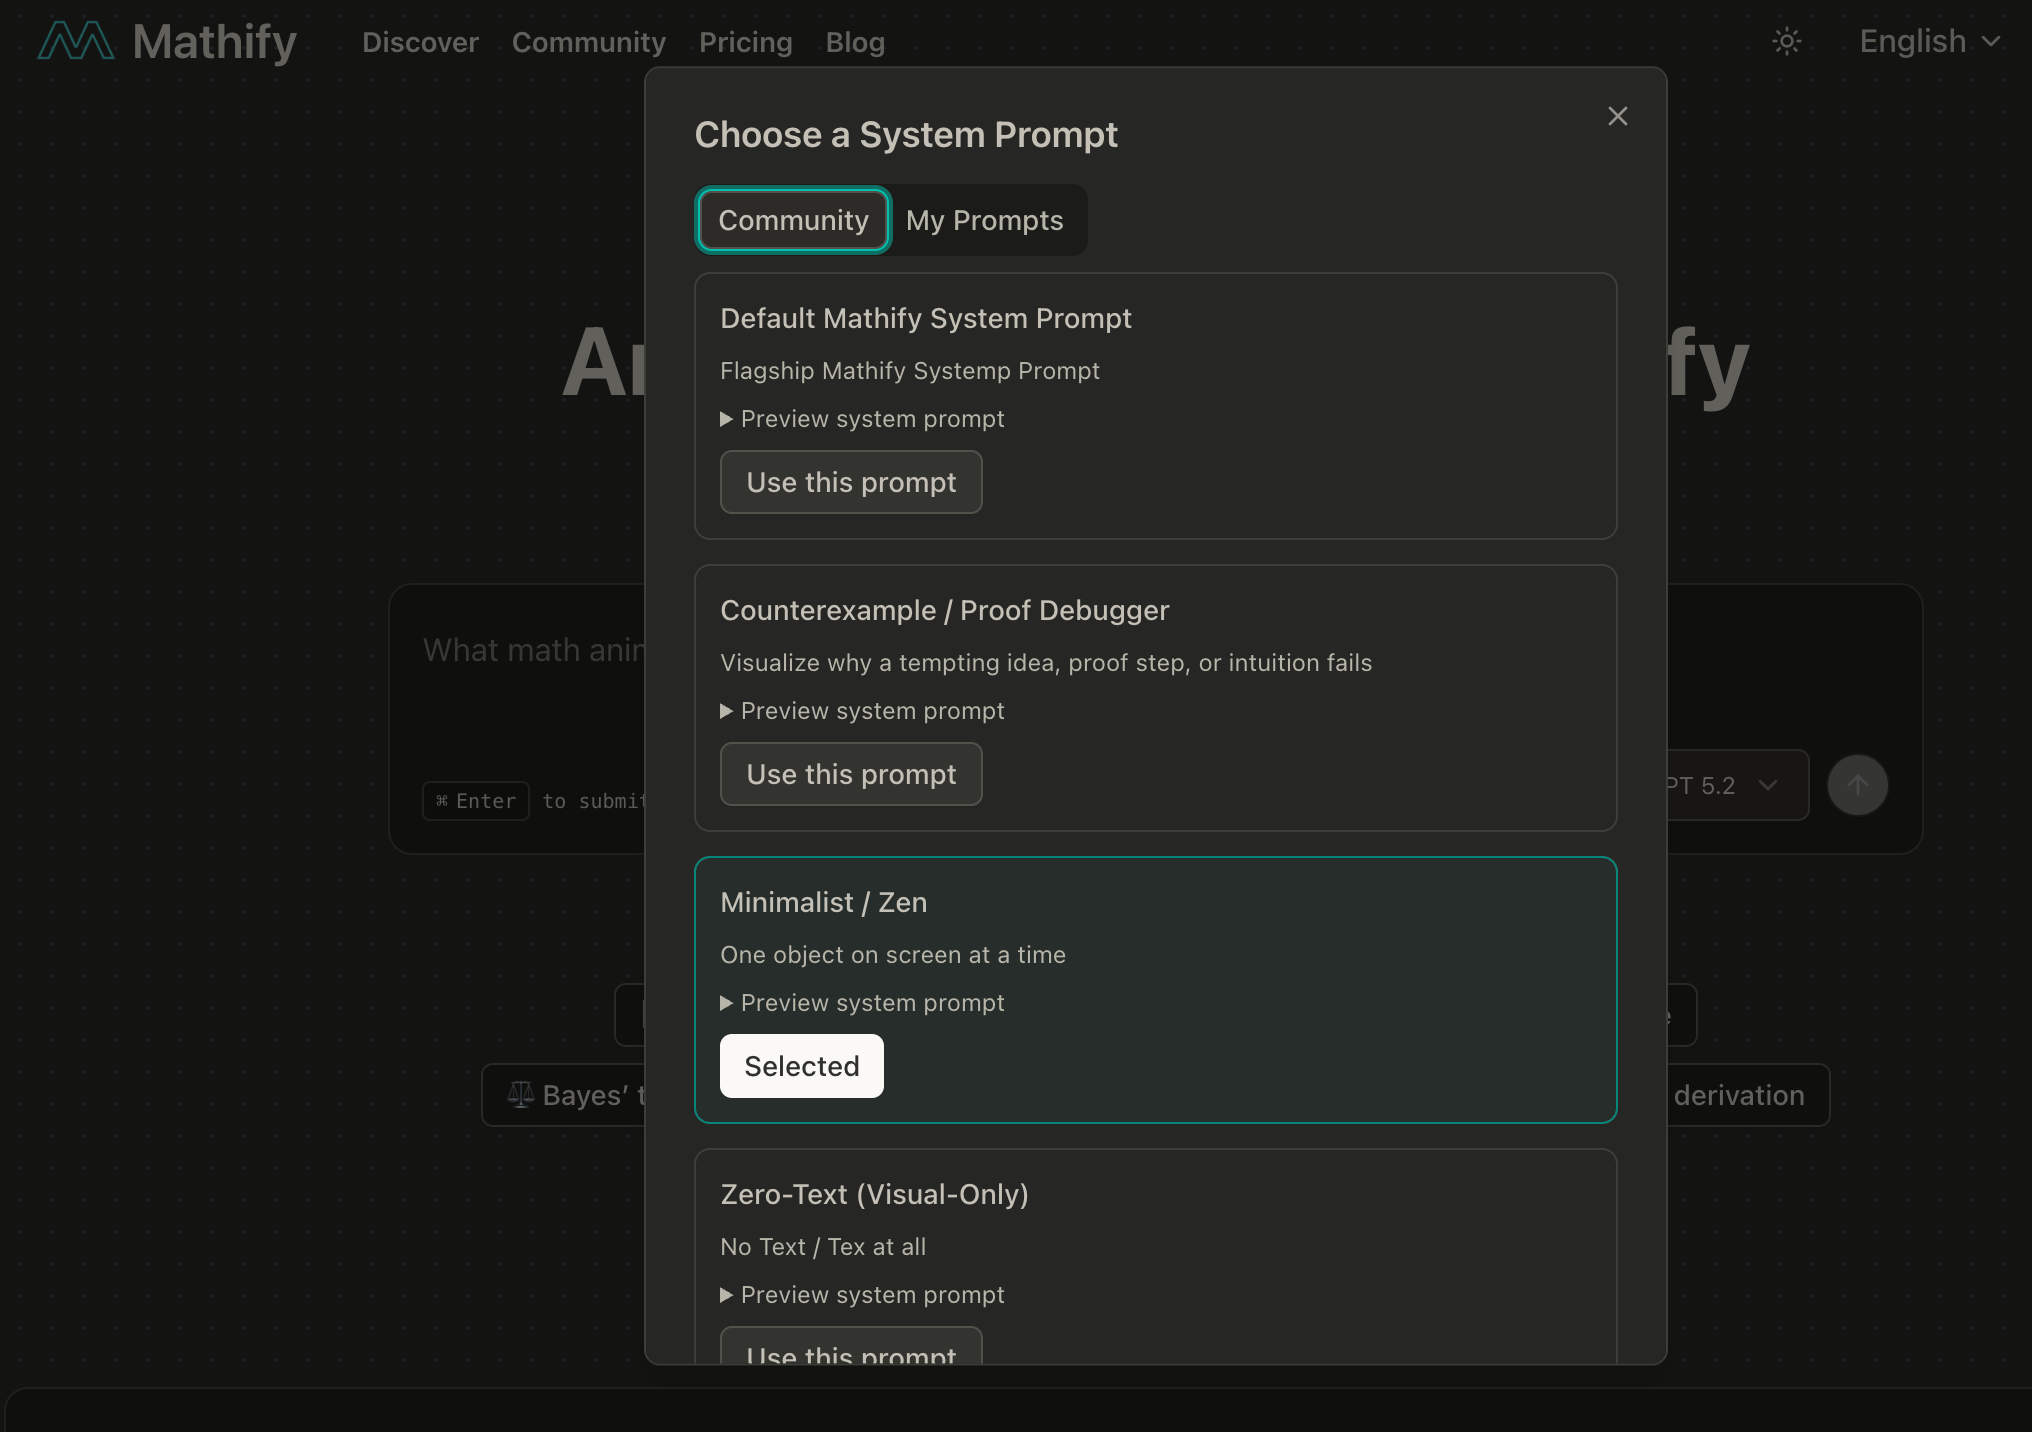
Task: Click the Mathify logo icon
Action: pyautogui.click(x=76, y=42)
